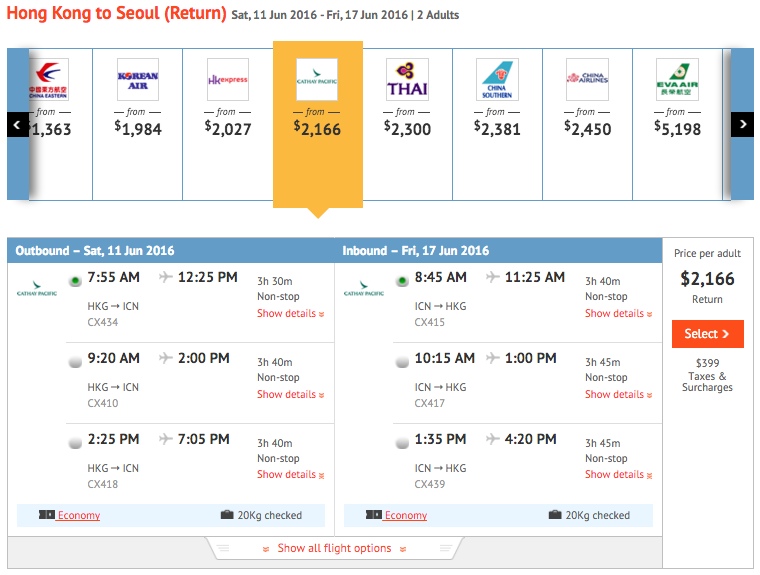The image size is (760, 575).
Task: Pick the China Southern airline logo
Action: tap(497, 80)
